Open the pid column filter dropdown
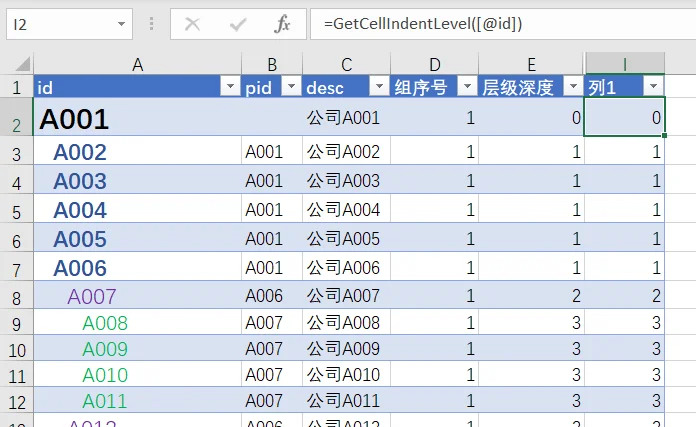Viewport: 696px width, 427px height. (x=292, y=86)
